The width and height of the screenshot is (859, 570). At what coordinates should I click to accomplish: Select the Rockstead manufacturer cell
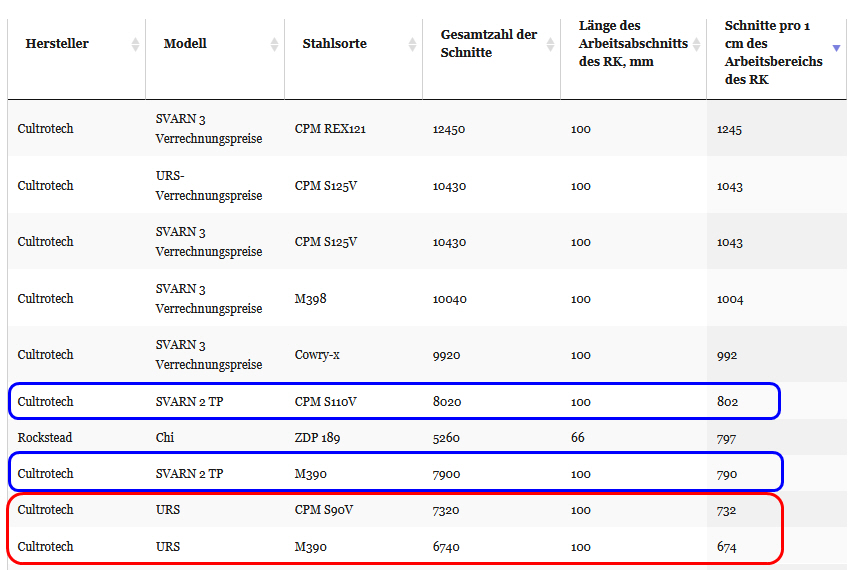click(x=45, y=437)
